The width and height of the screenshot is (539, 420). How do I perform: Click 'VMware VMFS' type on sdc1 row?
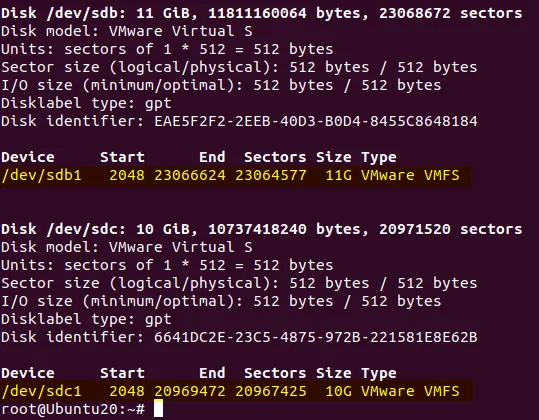pos(410,391)
